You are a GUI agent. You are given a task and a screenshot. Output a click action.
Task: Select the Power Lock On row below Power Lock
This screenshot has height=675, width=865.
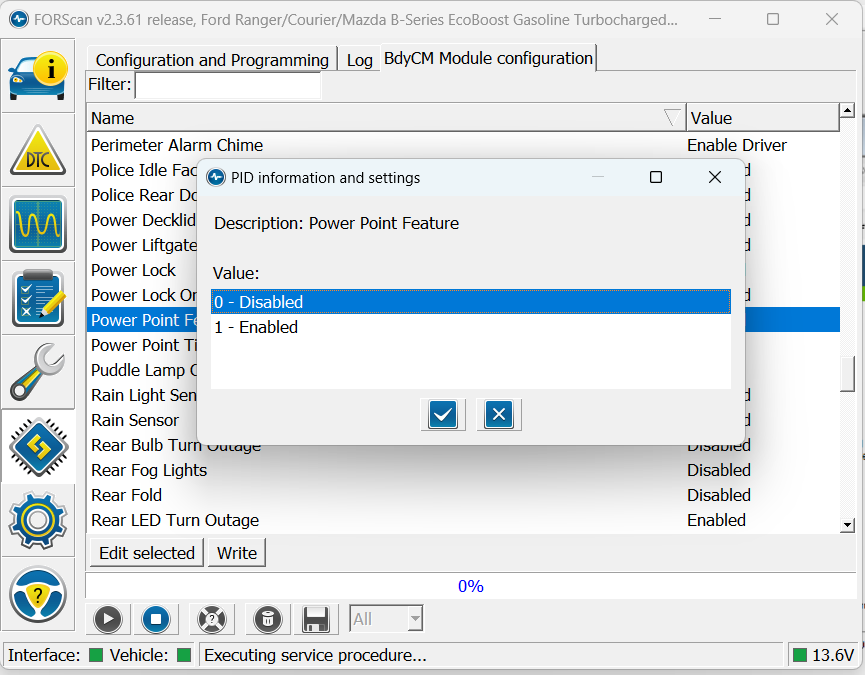(142, 295)
